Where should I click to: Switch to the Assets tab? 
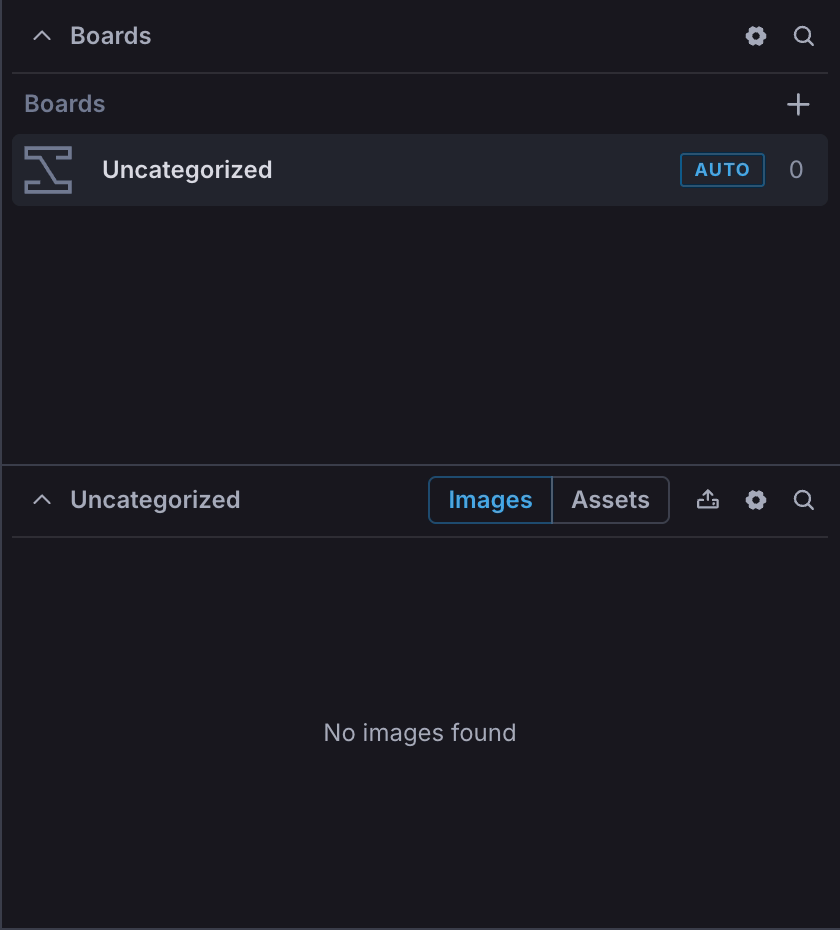[x=610, y=500]
